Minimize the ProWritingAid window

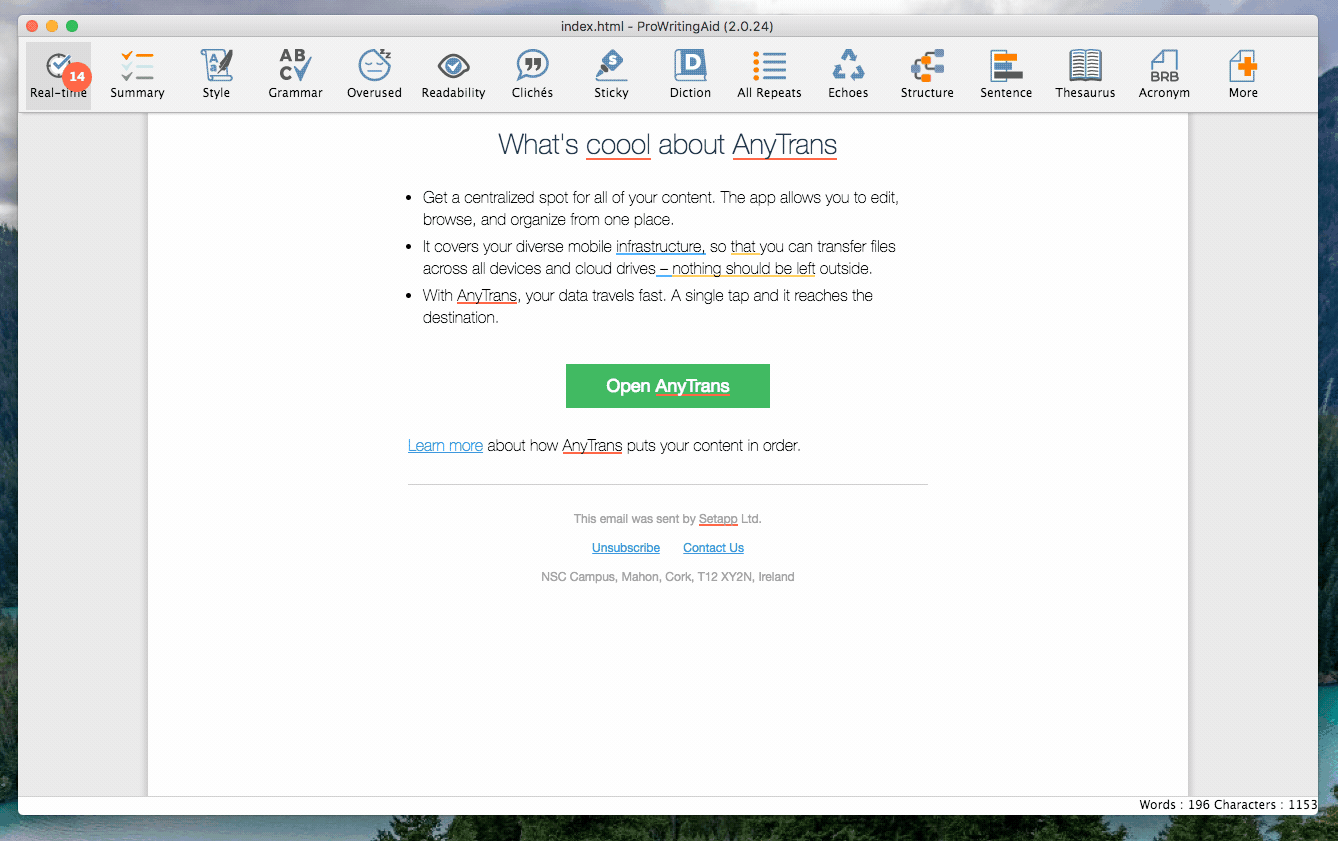[52, 26]
